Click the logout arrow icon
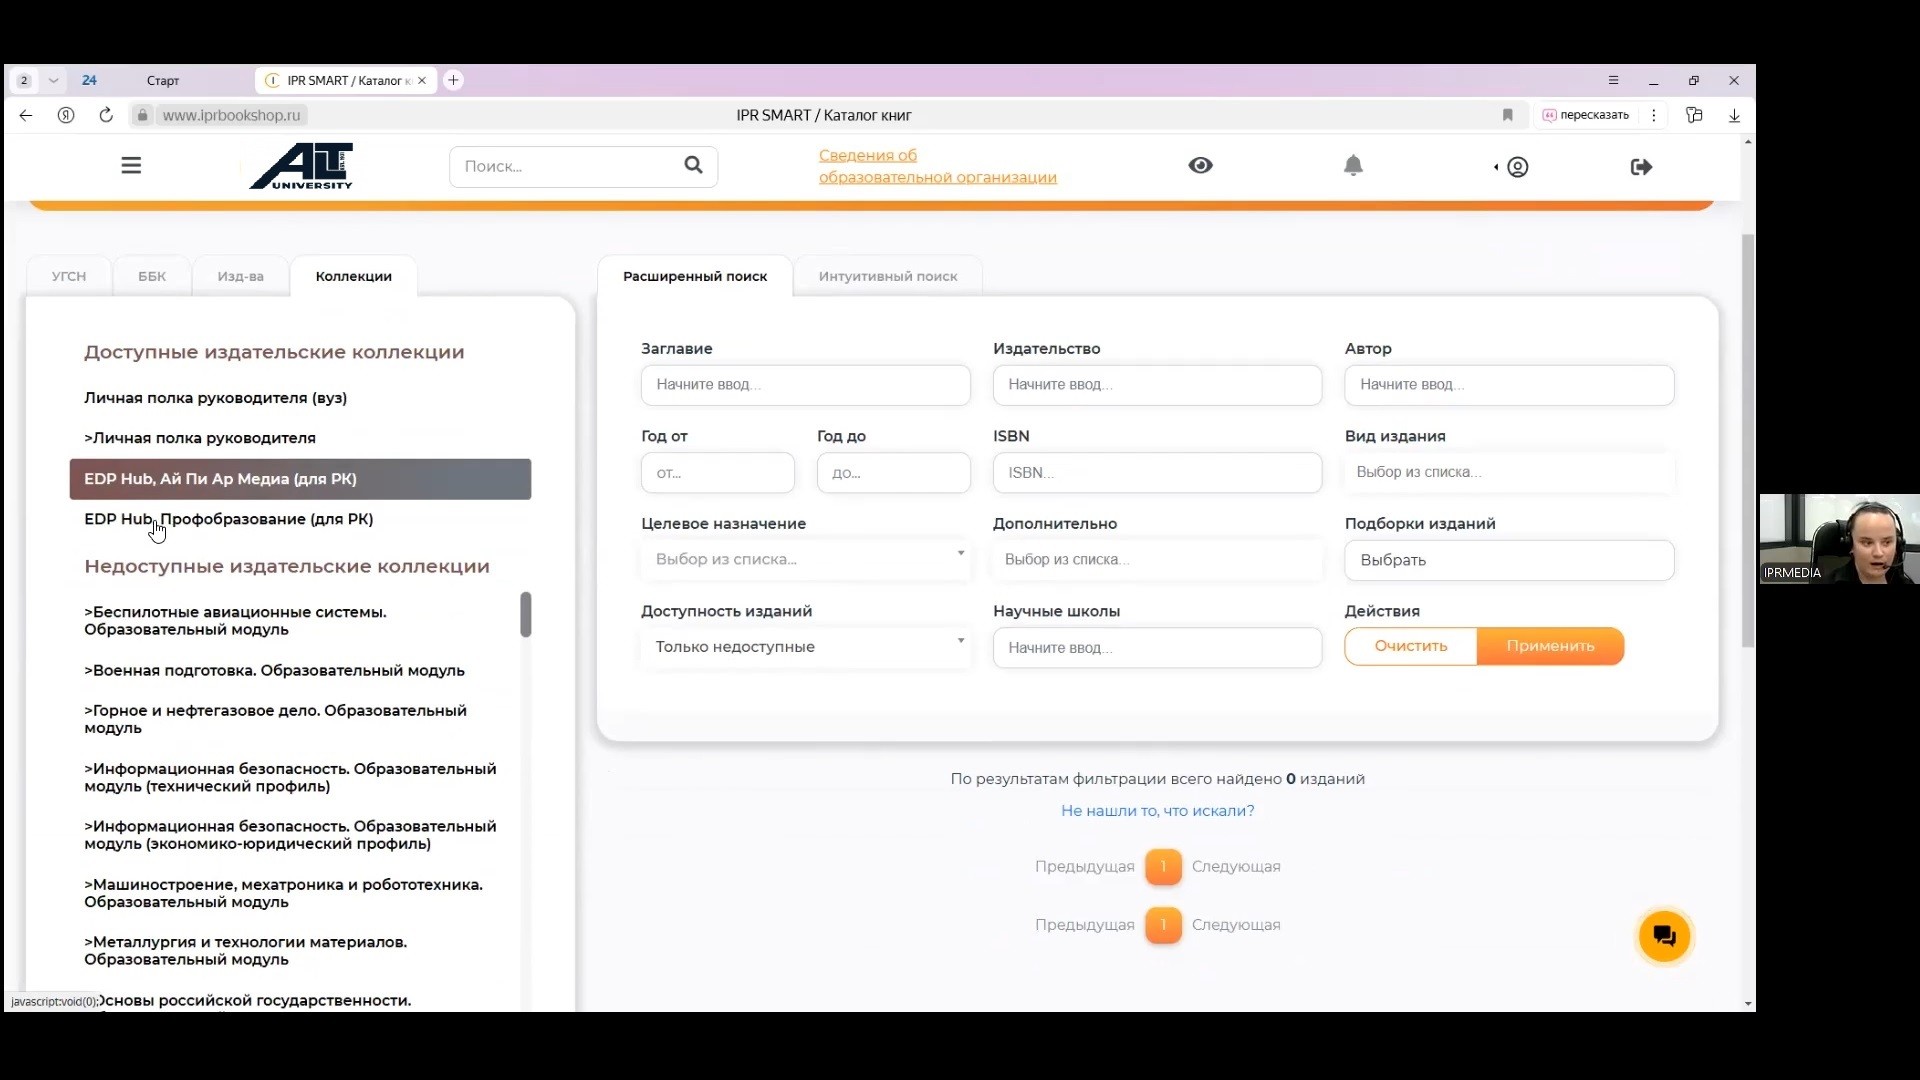This screenshot has height=1080, width=1920. 1641,167
